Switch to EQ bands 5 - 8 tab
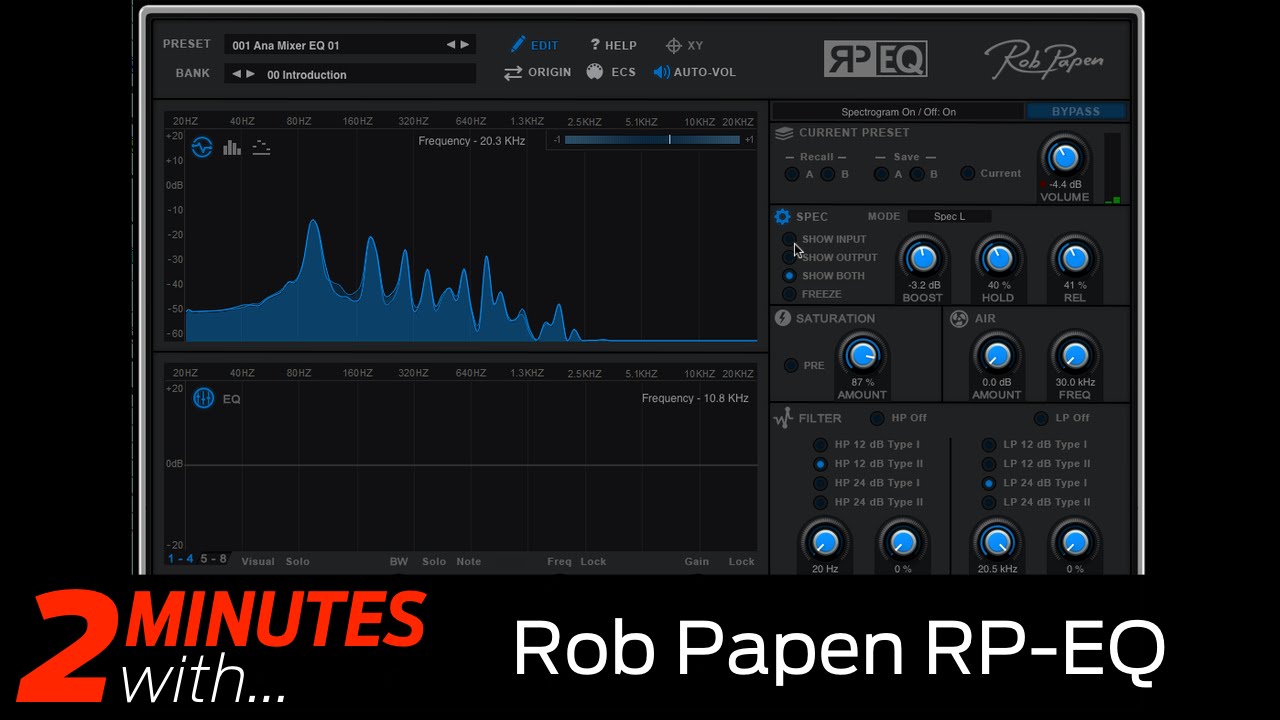Viewport: 1280px width, 720px height. 213,559
